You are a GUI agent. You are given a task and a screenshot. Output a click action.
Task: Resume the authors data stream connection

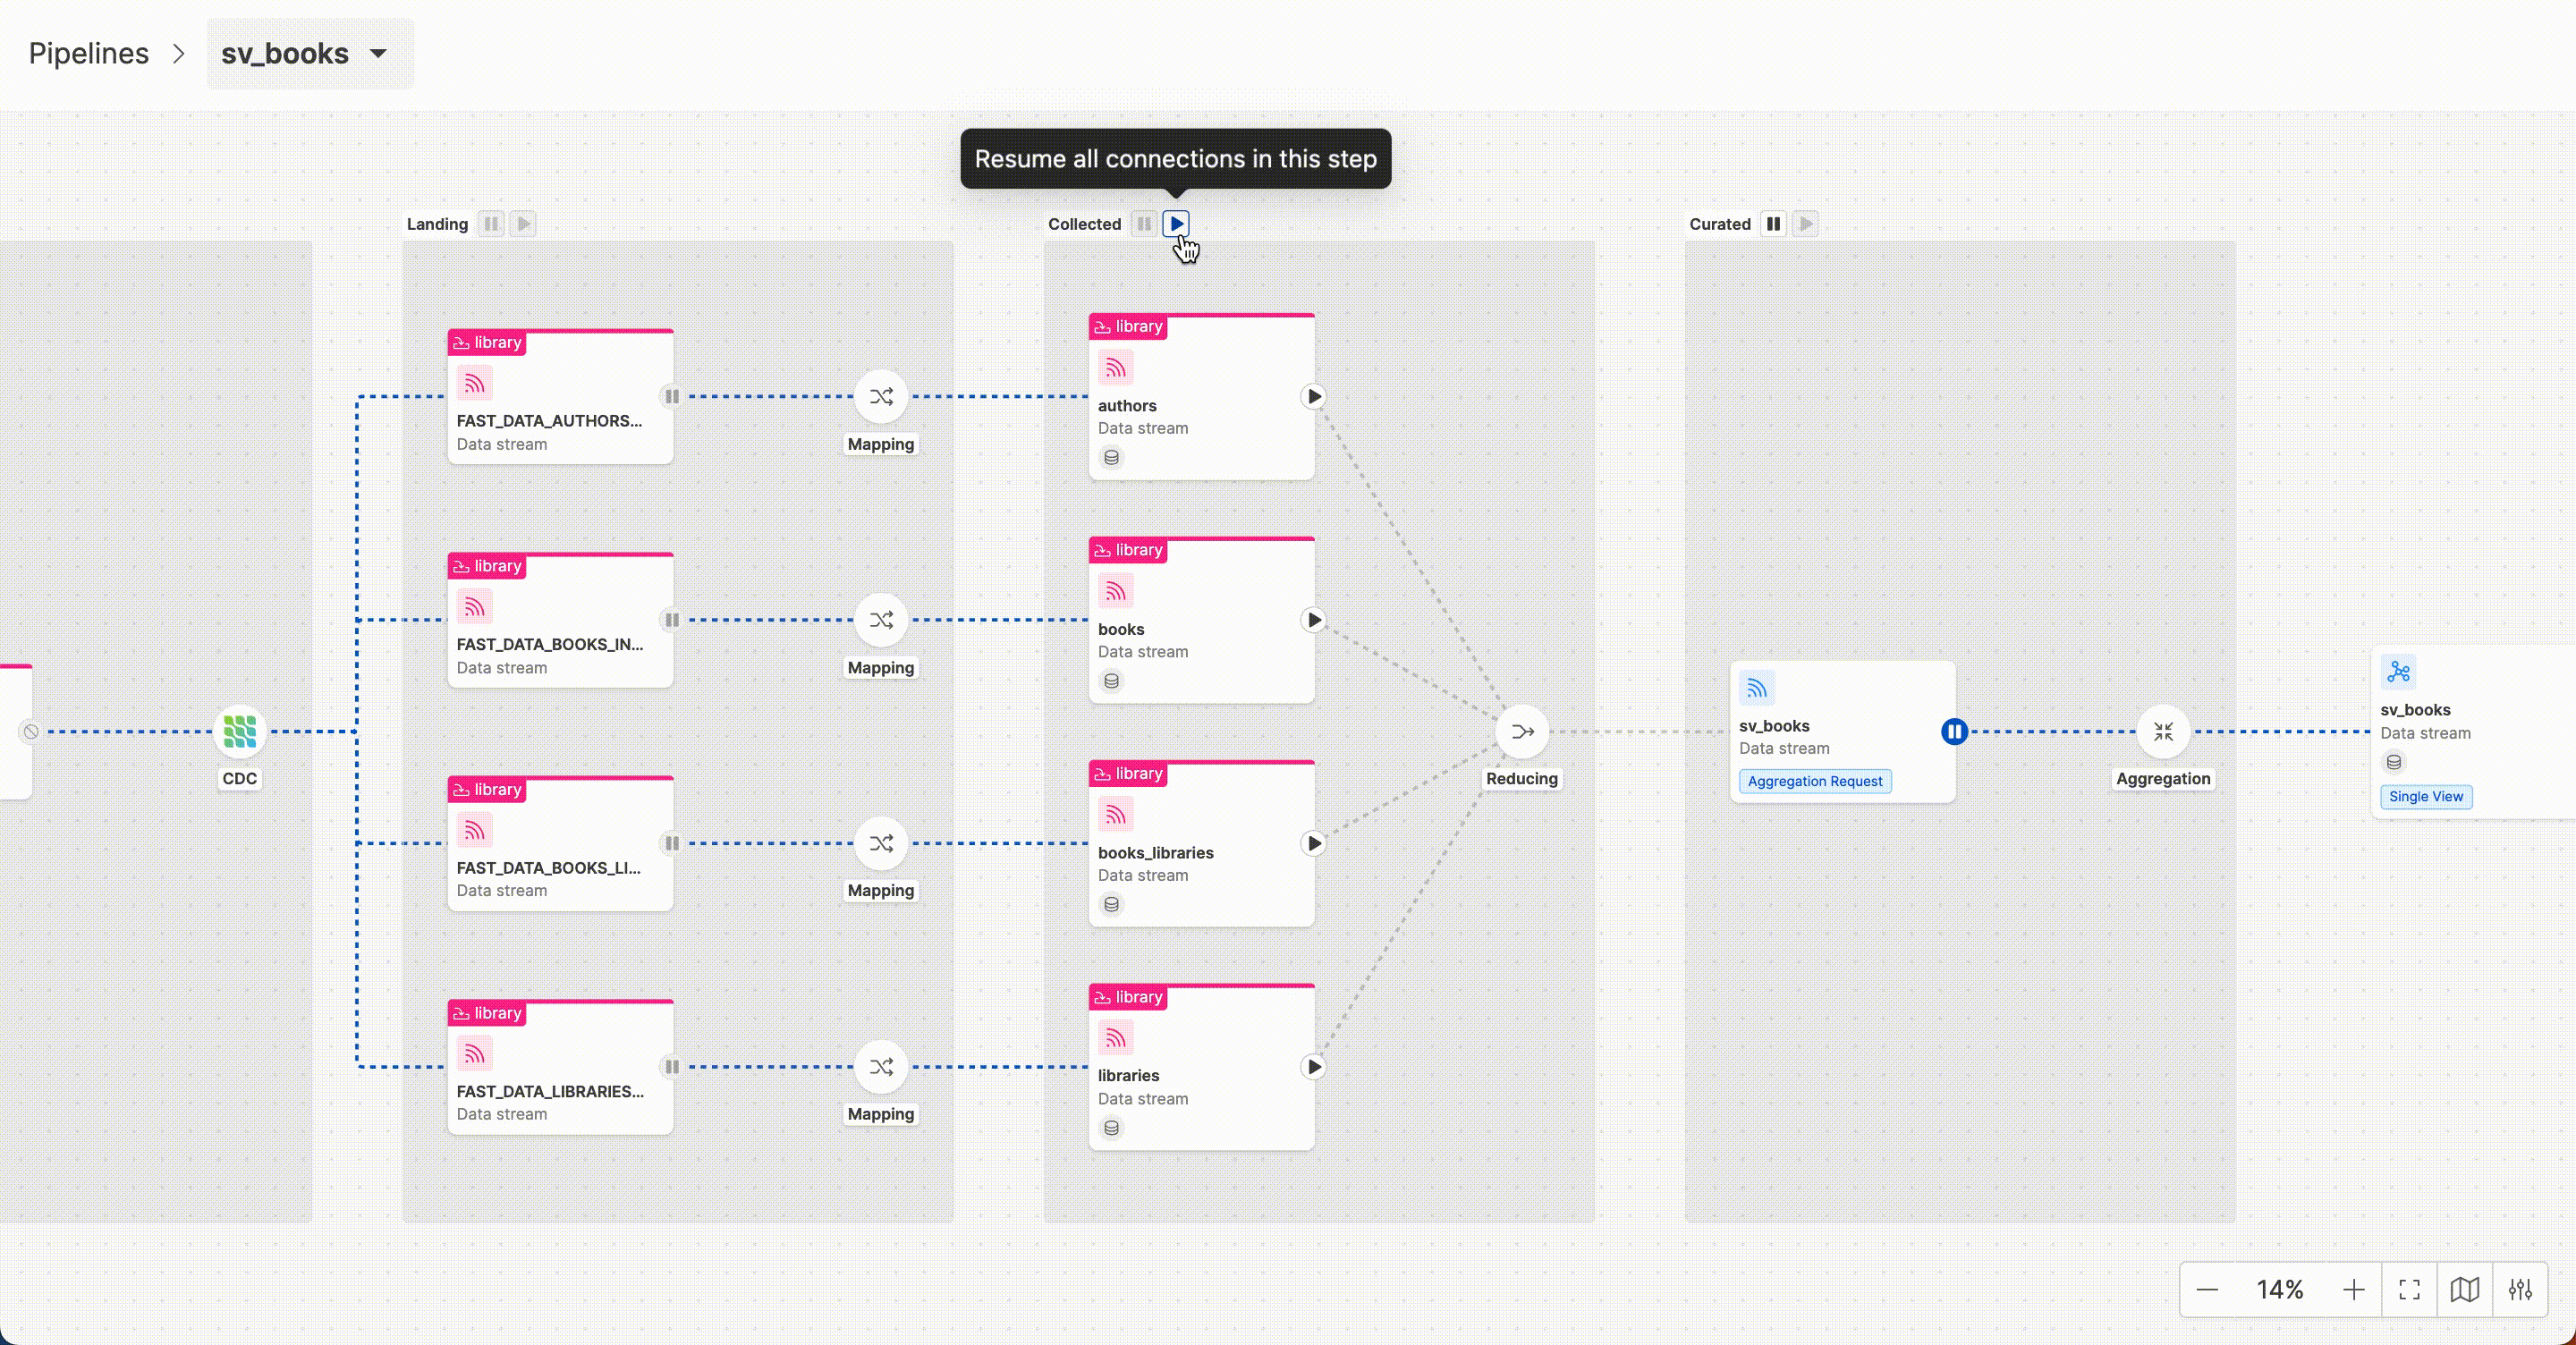pyautogui.click(x=1314, y=397)
